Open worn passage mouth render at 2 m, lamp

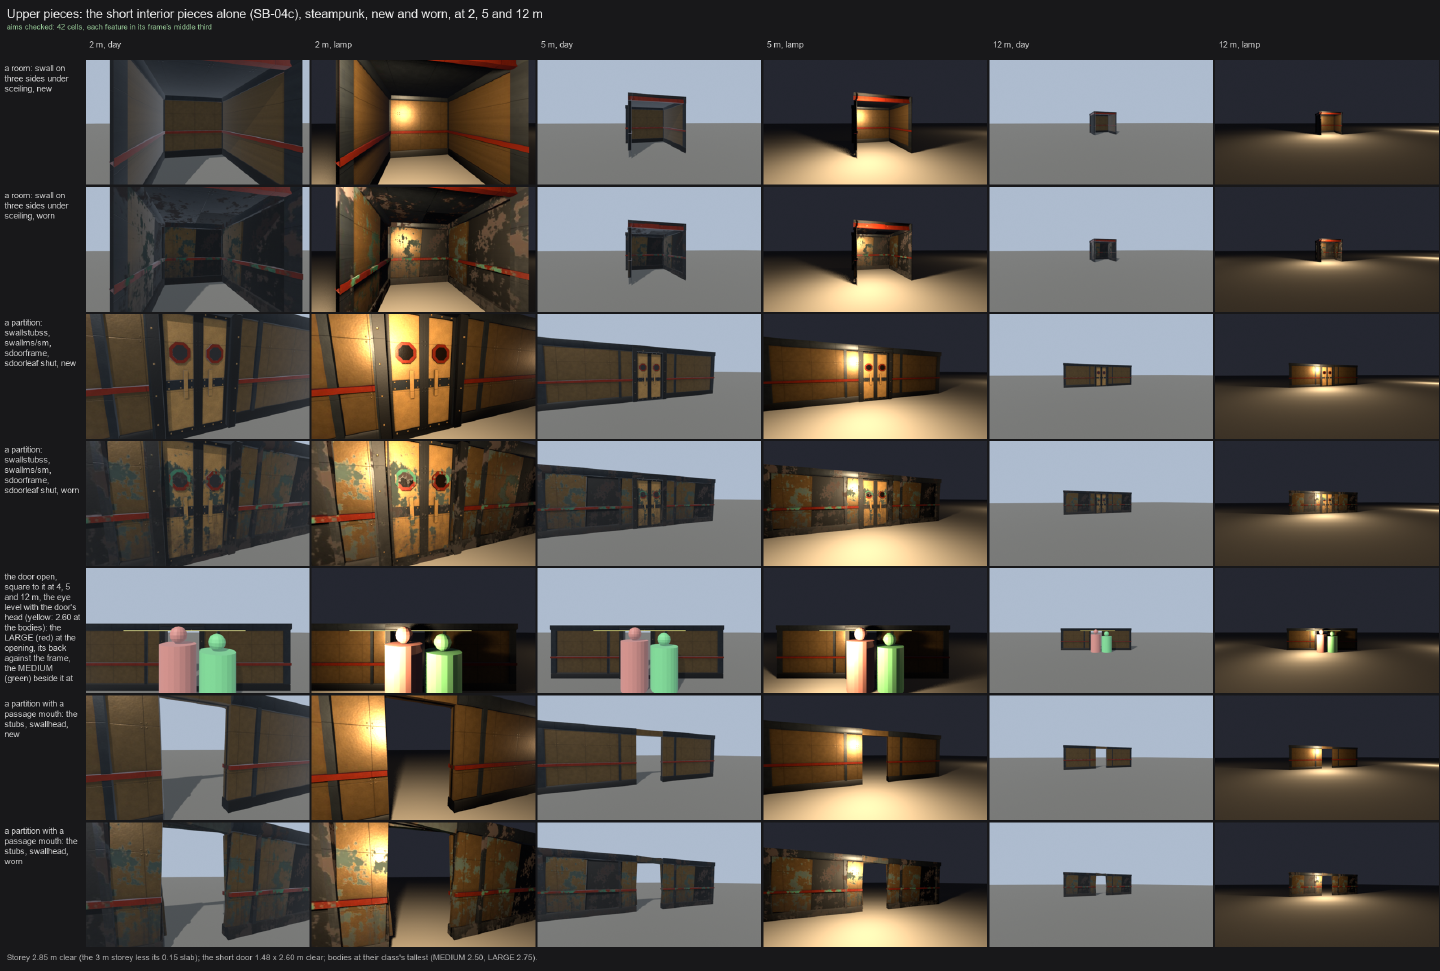tap(423, 884)
